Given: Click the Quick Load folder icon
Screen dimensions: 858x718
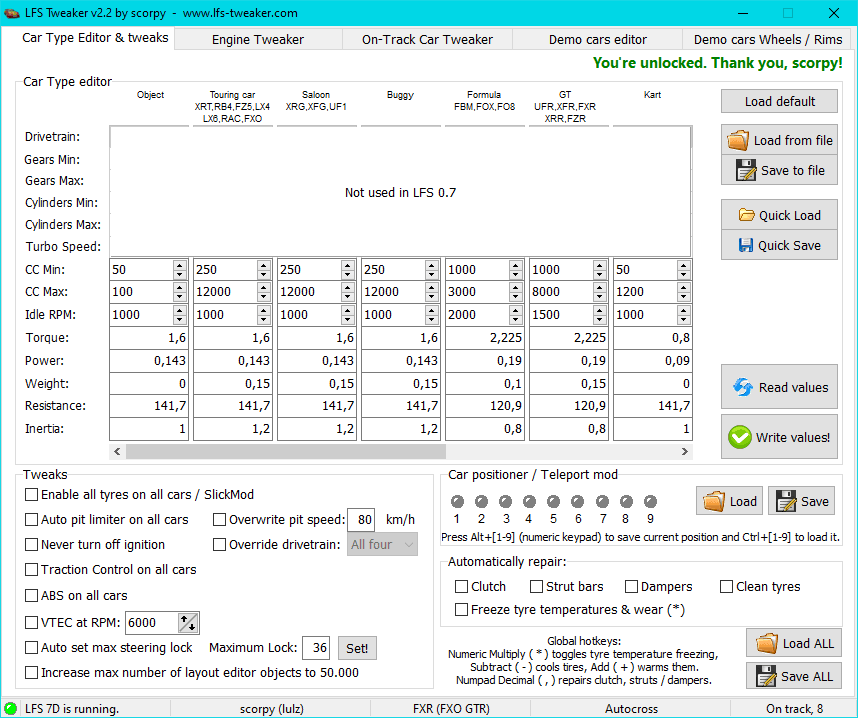Looking at the screenshot, I should click(x=746, y=215).
